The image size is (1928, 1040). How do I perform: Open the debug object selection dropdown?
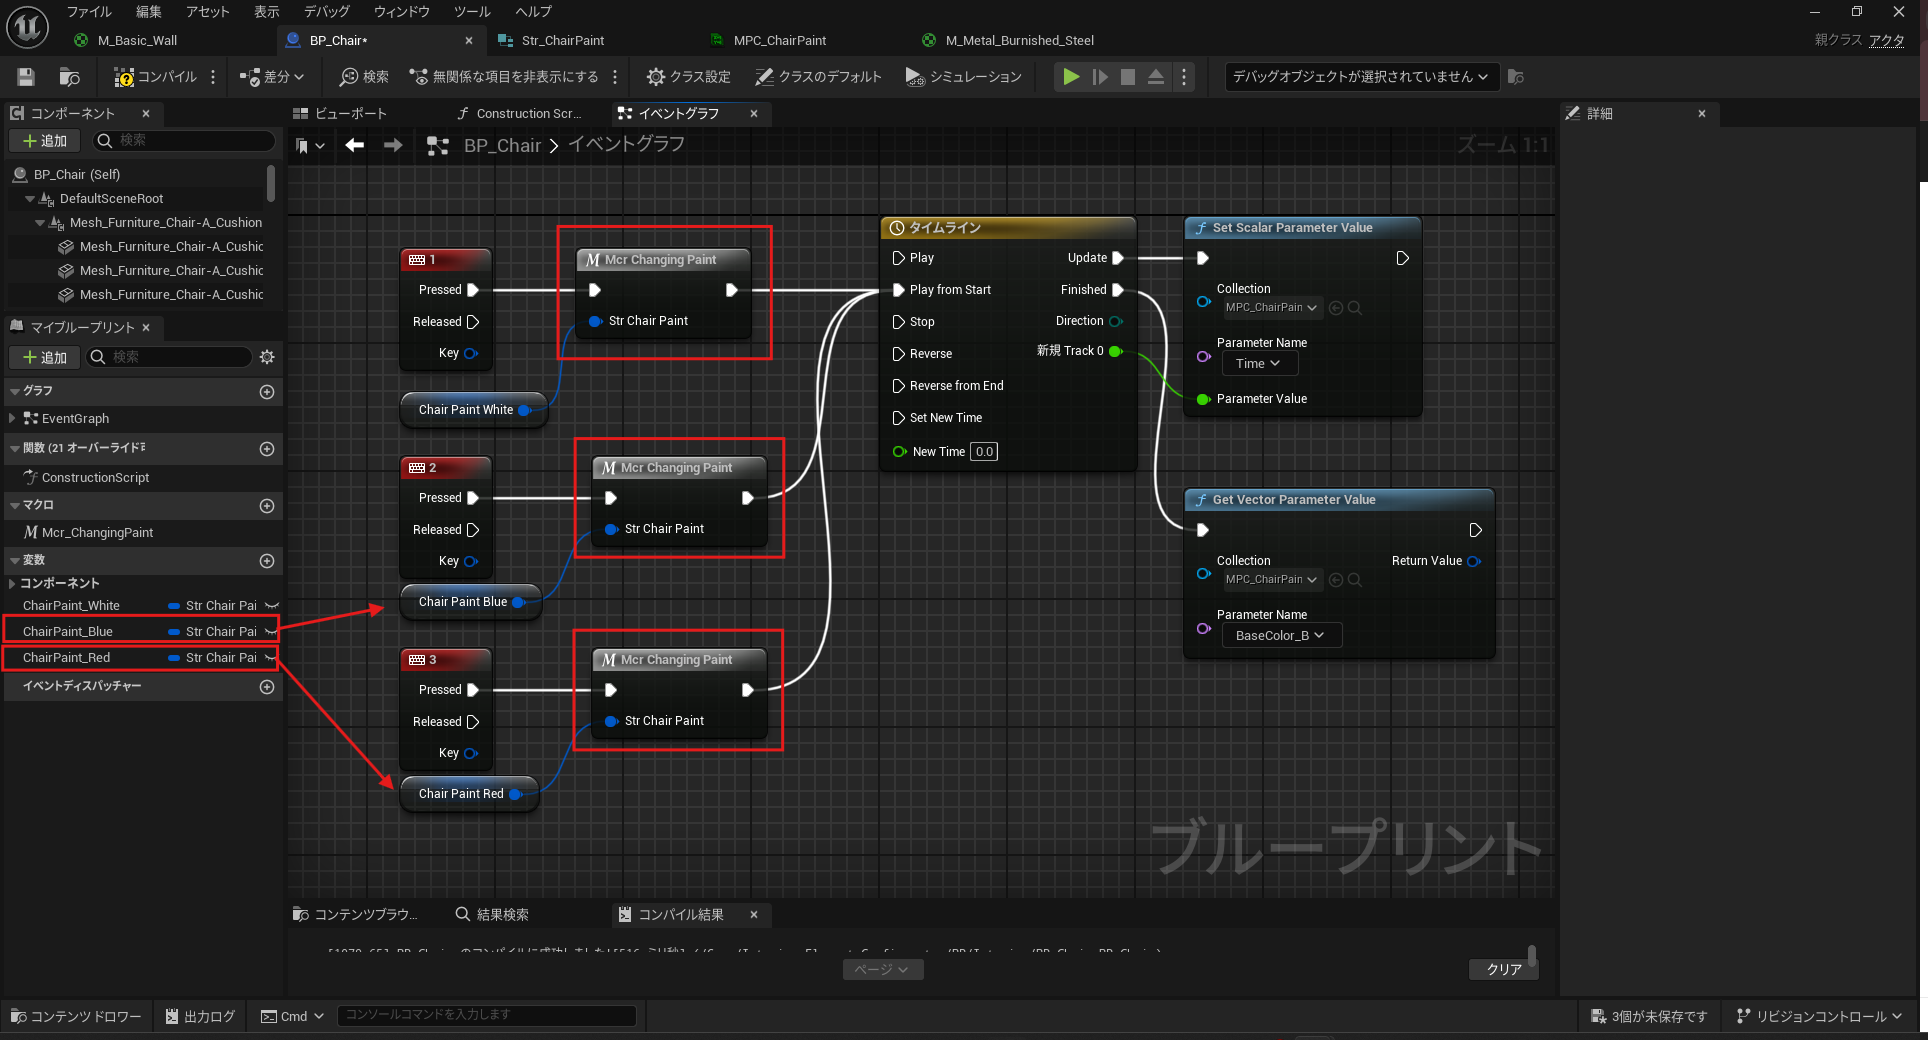1360,77
